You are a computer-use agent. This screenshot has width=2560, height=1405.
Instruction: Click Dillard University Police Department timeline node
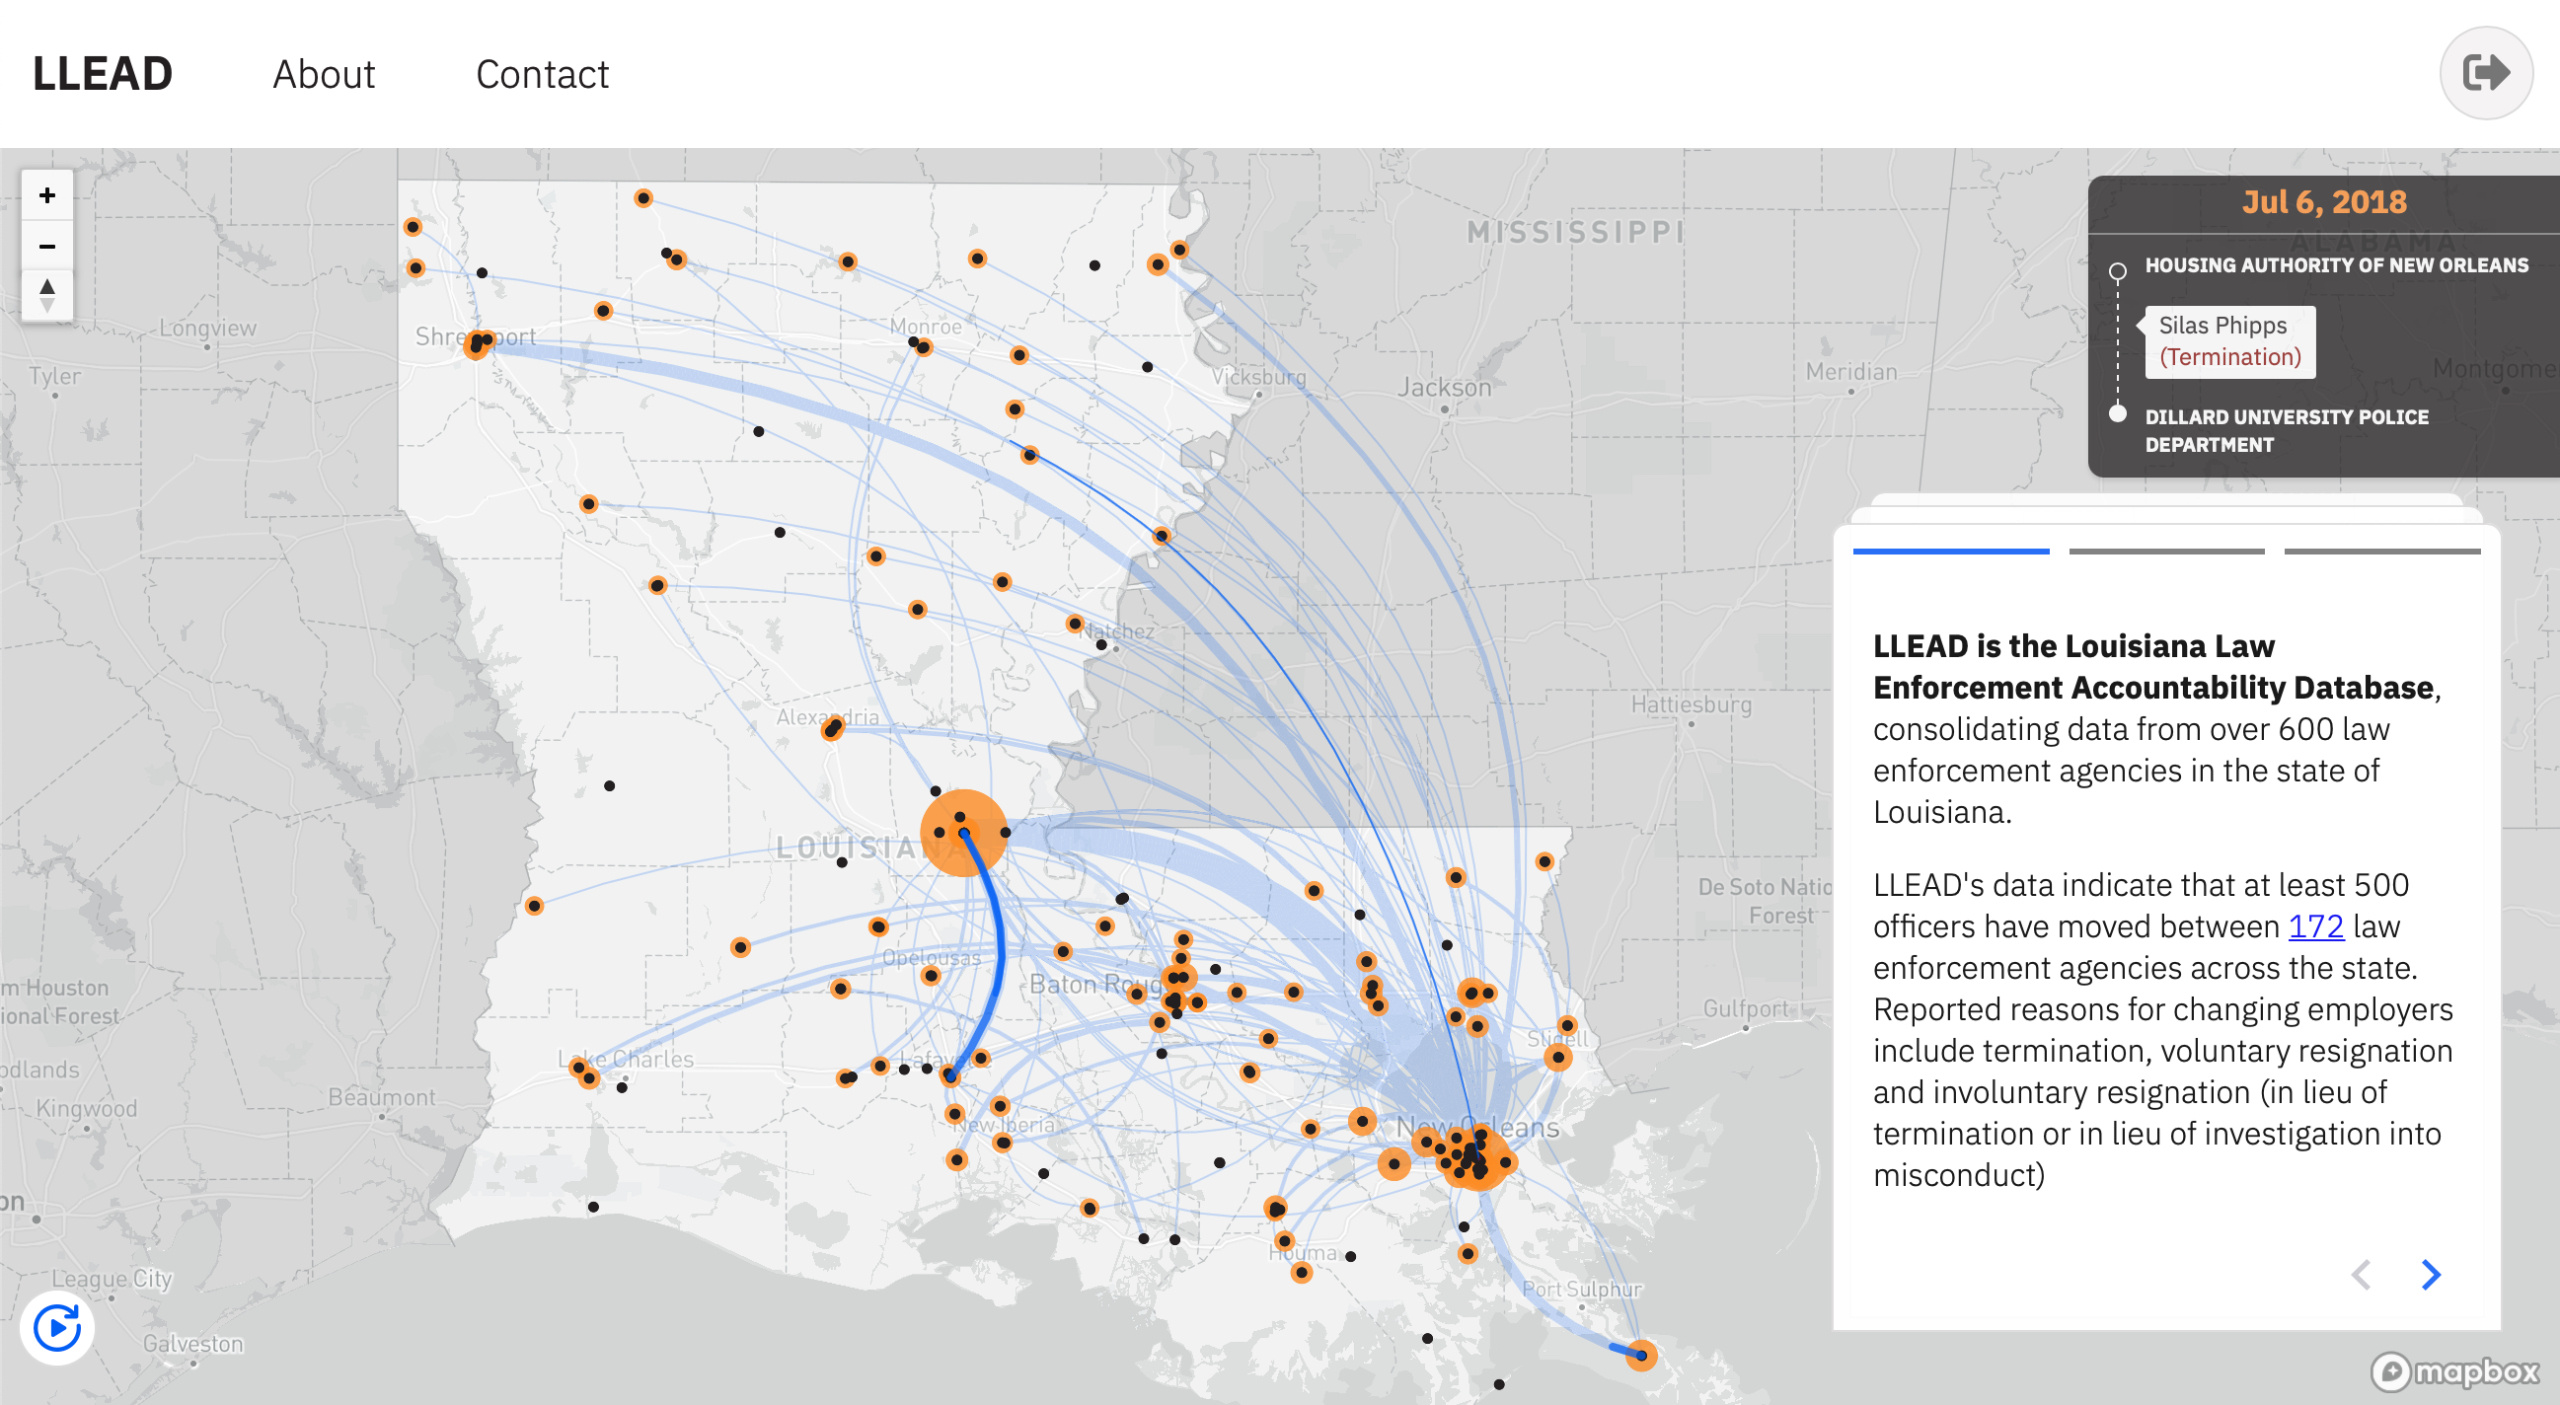coord(2117,414)
